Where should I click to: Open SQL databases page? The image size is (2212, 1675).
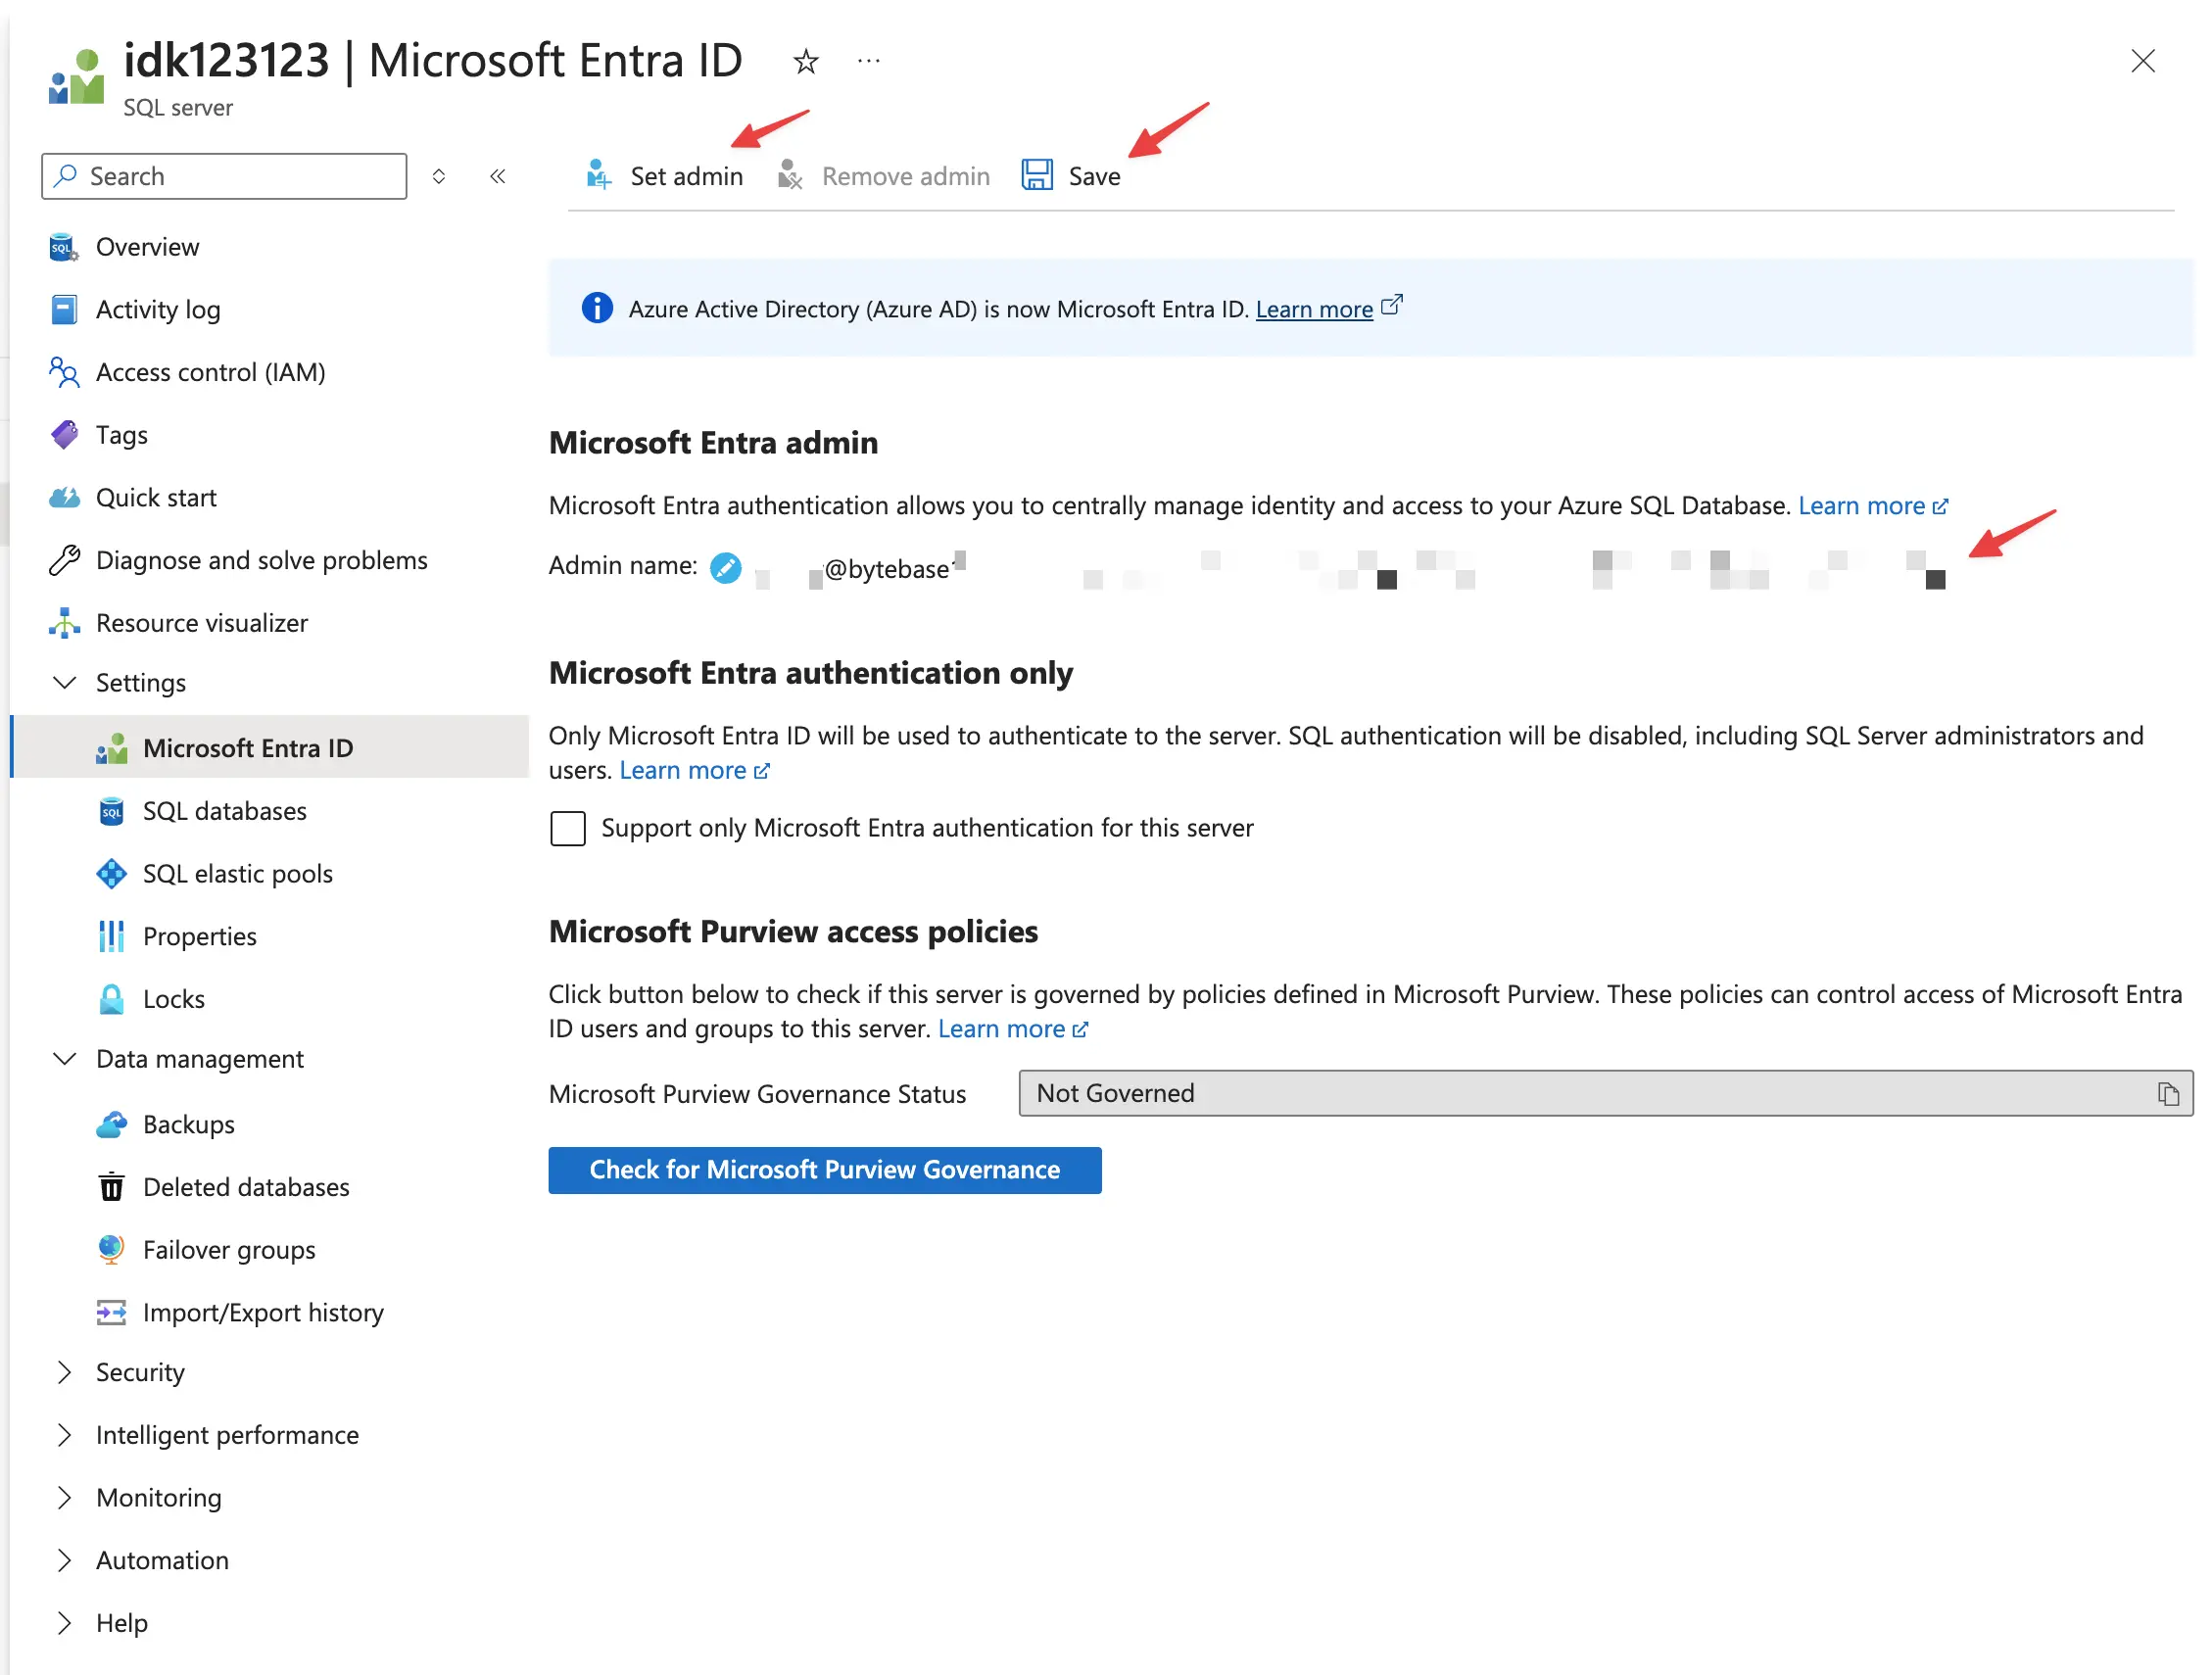pyautogui.click(x=224, y=811)
